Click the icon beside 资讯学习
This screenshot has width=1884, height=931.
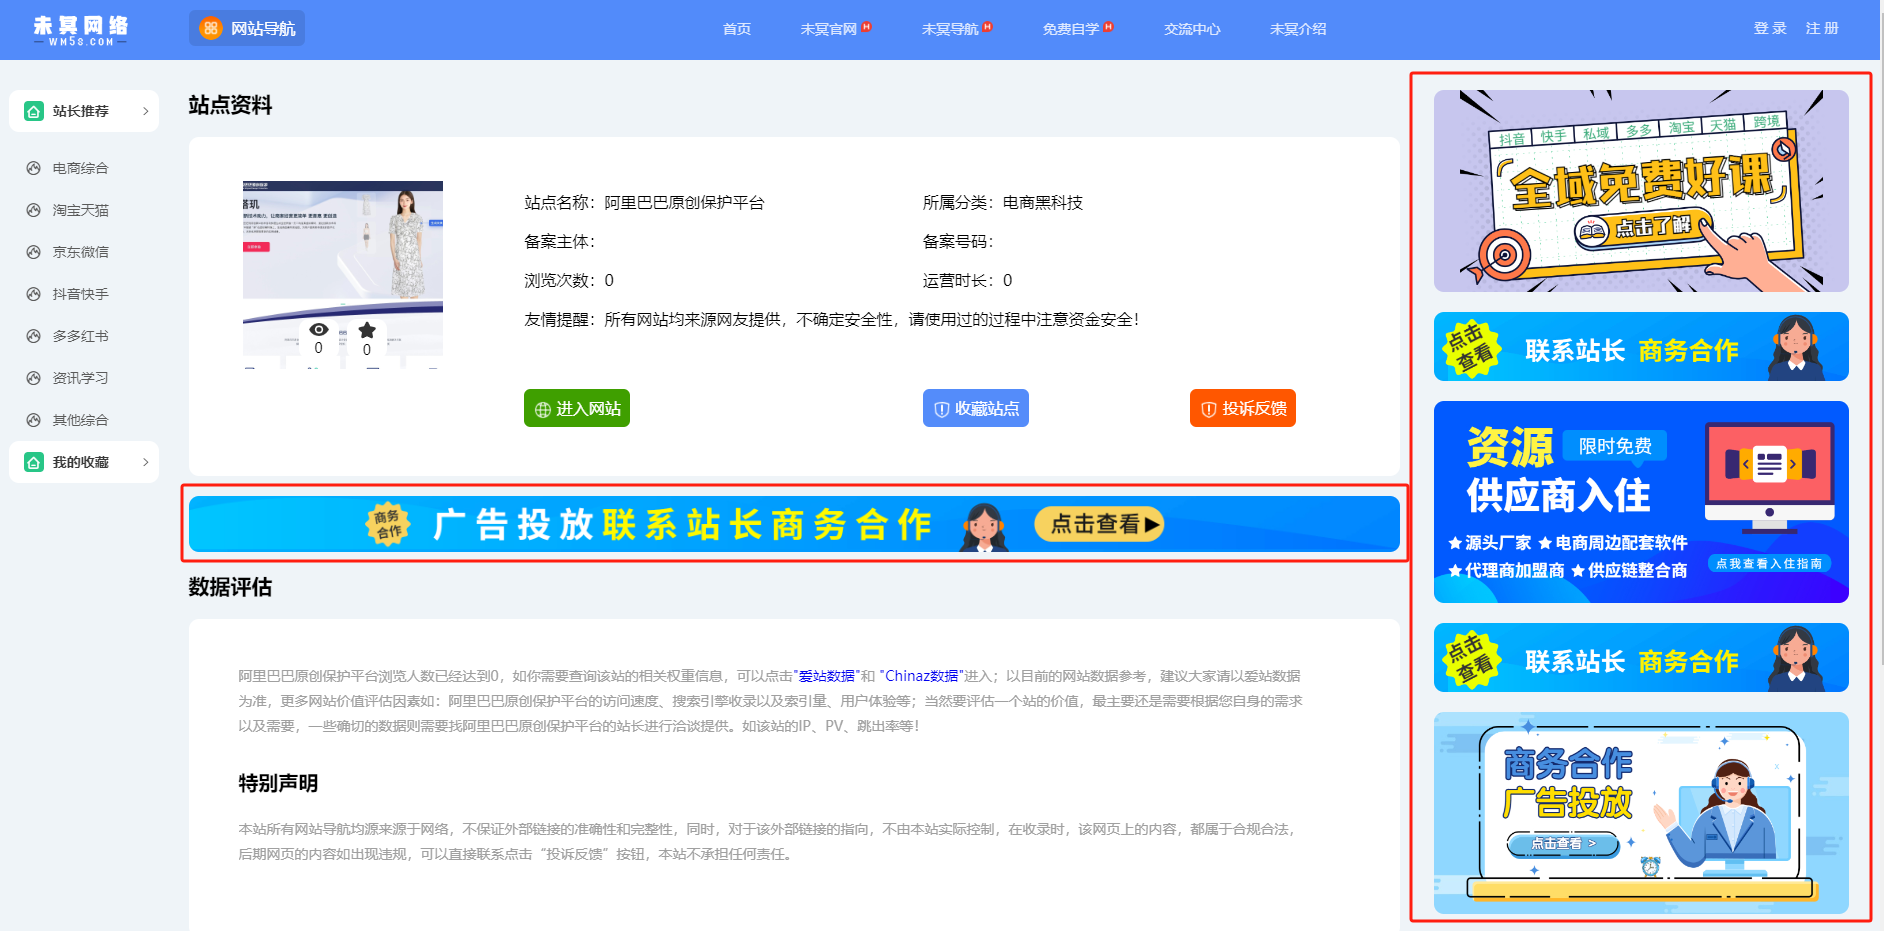(34, 378)
